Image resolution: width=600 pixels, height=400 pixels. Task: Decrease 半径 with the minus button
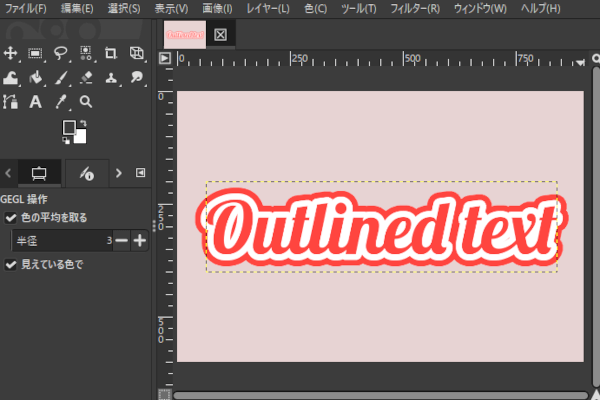(x=121, y=241)
